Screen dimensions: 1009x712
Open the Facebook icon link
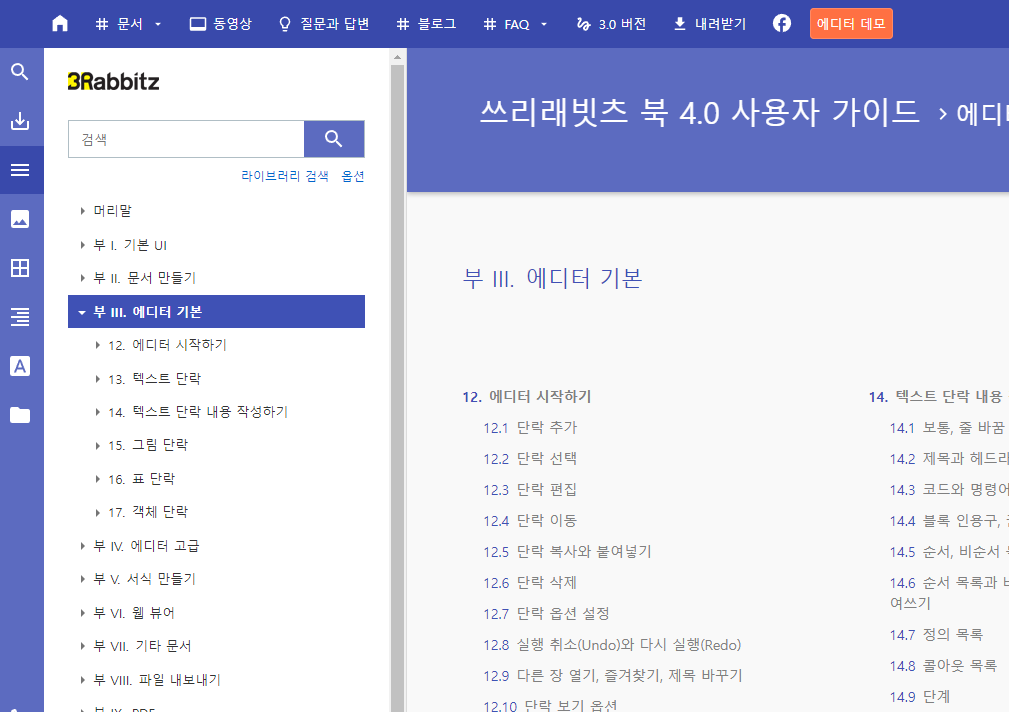point(781,24)
